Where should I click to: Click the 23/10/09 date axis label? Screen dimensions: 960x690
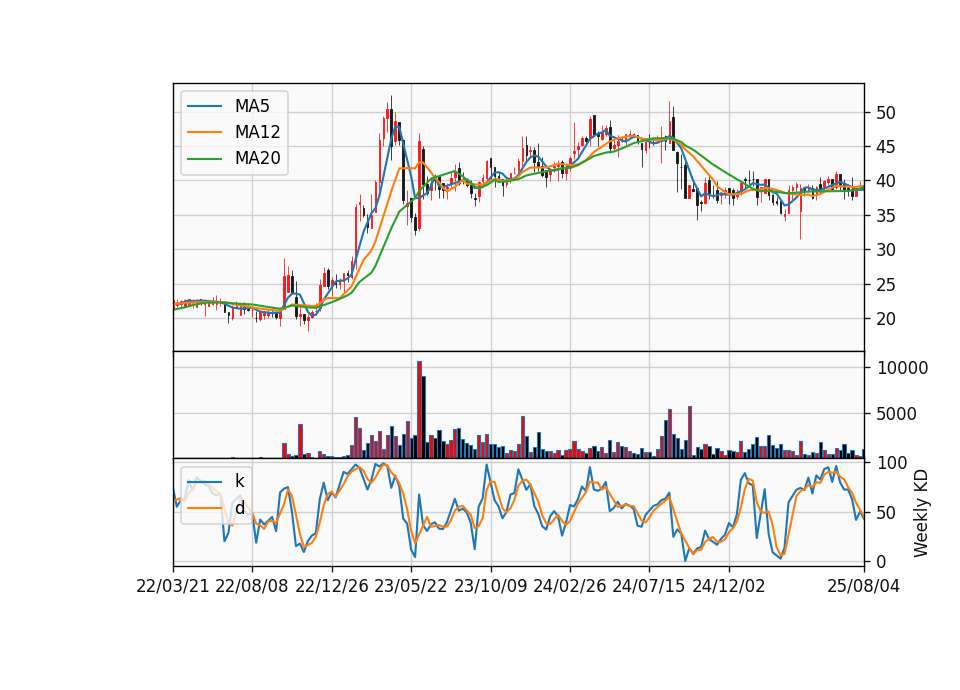[490, 586]
